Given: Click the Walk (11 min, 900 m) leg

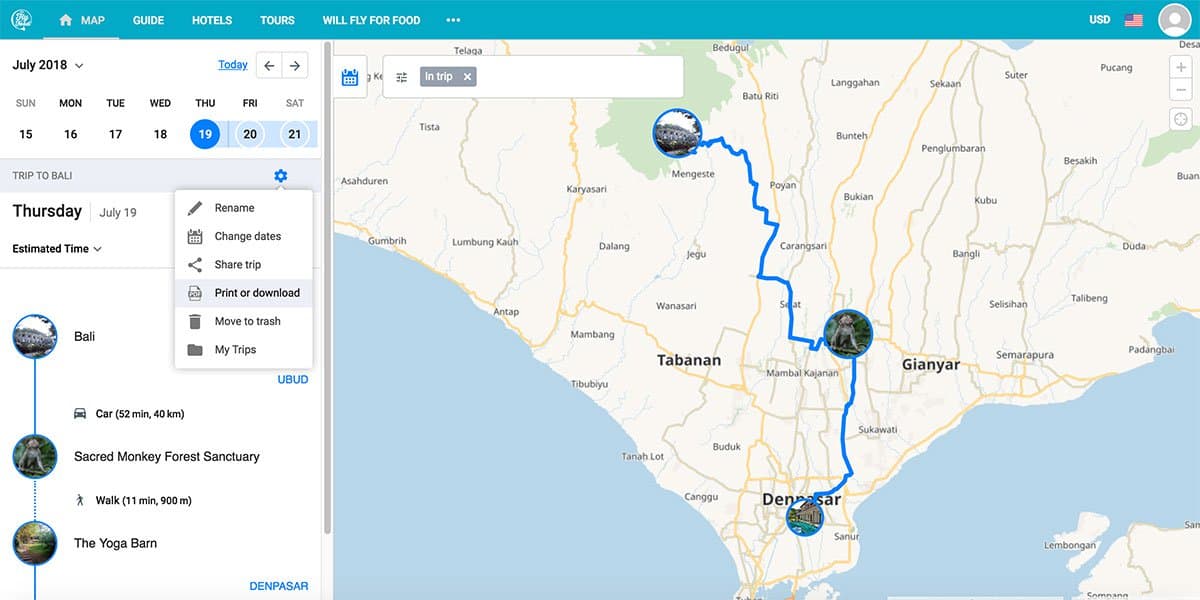Looking at the screenshot, I should click(x=133, y=500).
